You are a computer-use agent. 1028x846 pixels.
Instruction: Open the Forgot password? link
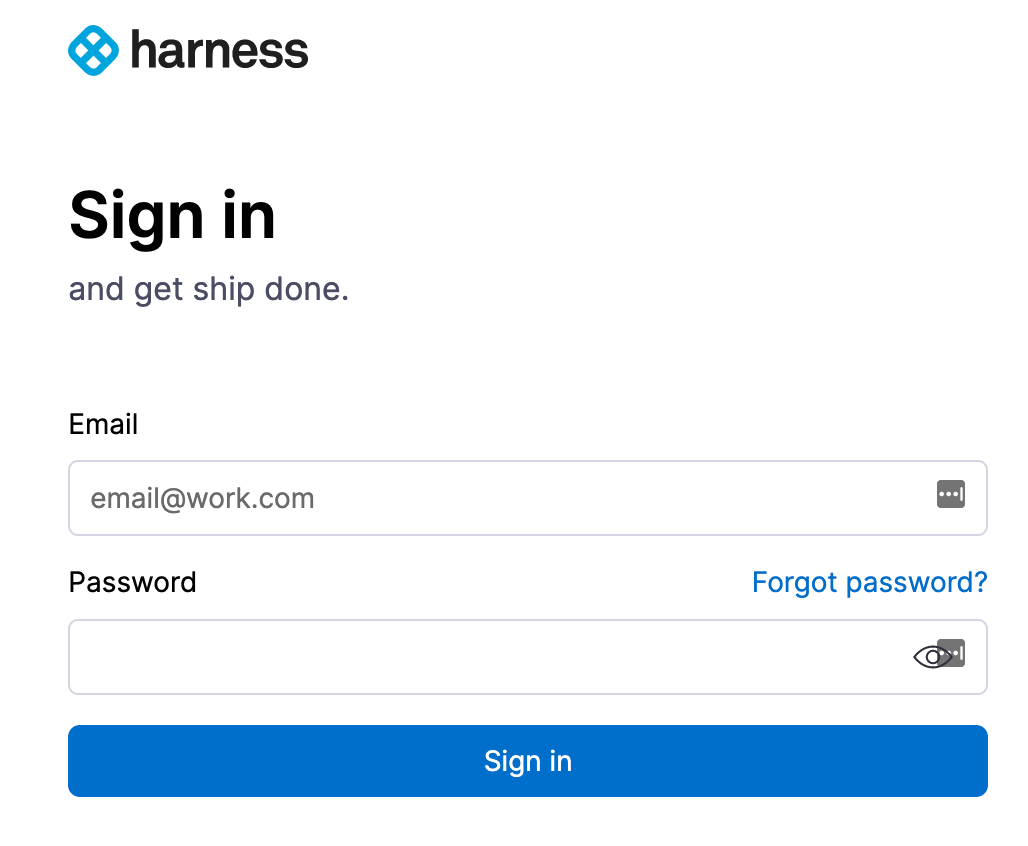point(869,582)
